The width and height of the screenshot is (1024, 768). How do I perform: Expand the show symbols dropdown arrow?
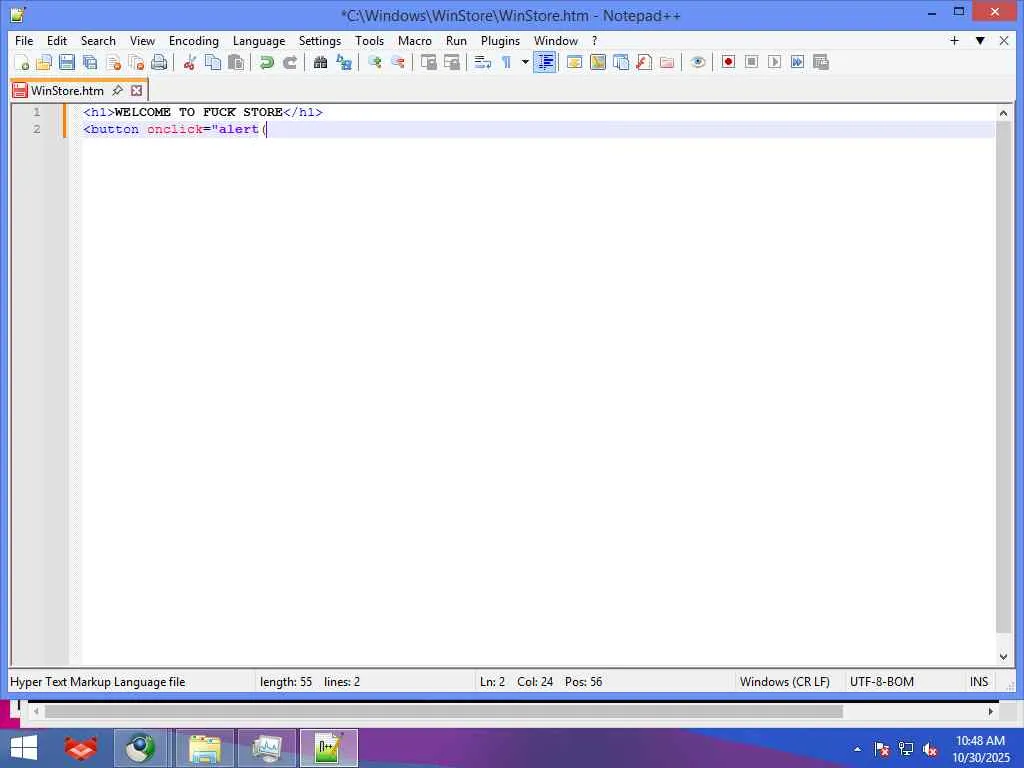[x=525, y=63]
